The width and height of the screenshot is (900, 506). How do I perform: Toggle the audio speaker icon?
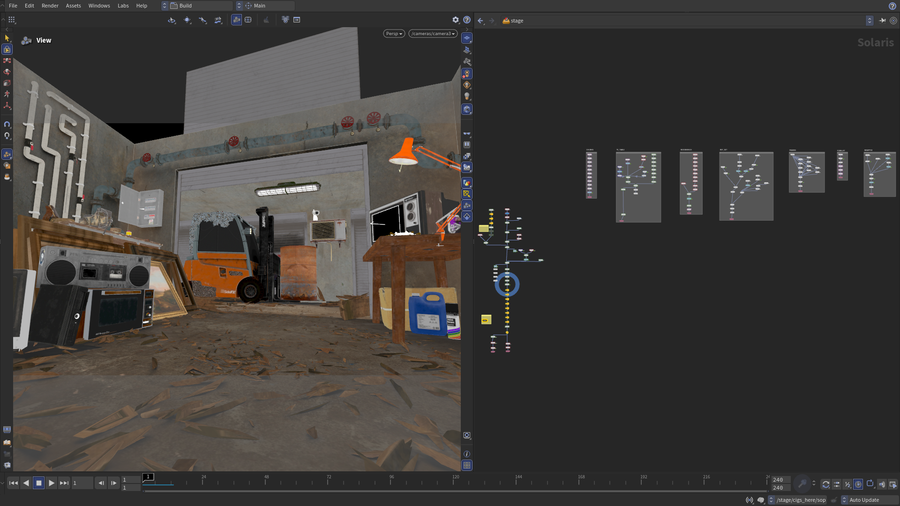pyautogui.click(x=882, y=484)
